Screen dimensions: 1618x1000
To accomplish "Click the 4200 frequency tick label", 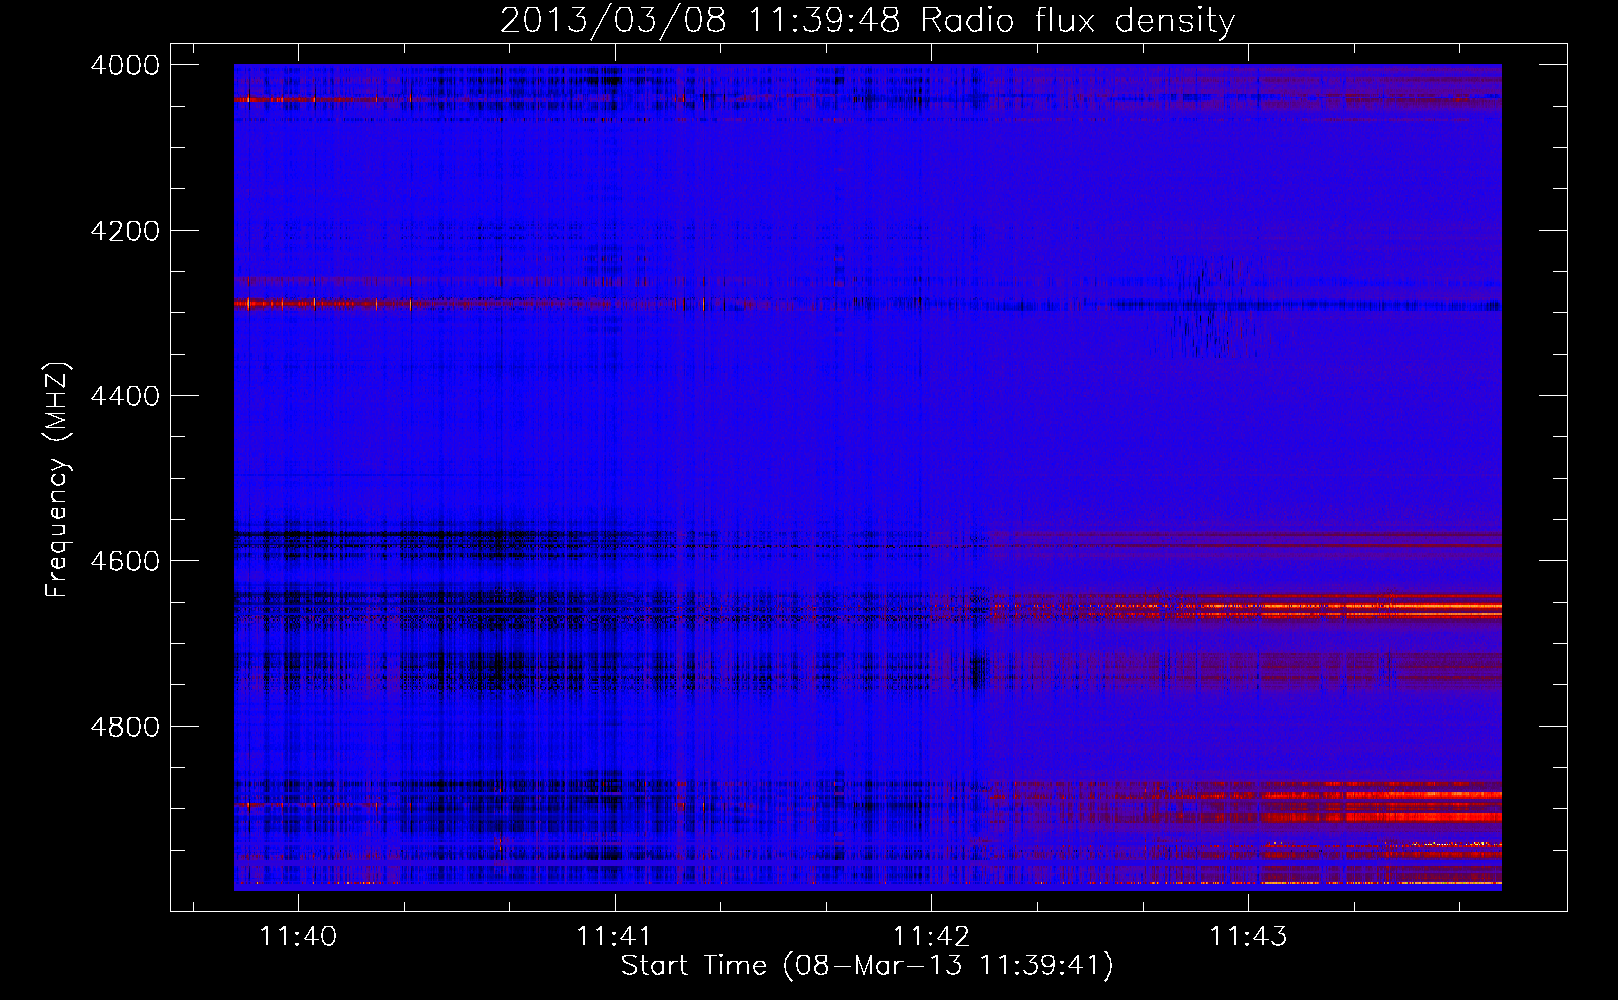I will tap(125, 231).
